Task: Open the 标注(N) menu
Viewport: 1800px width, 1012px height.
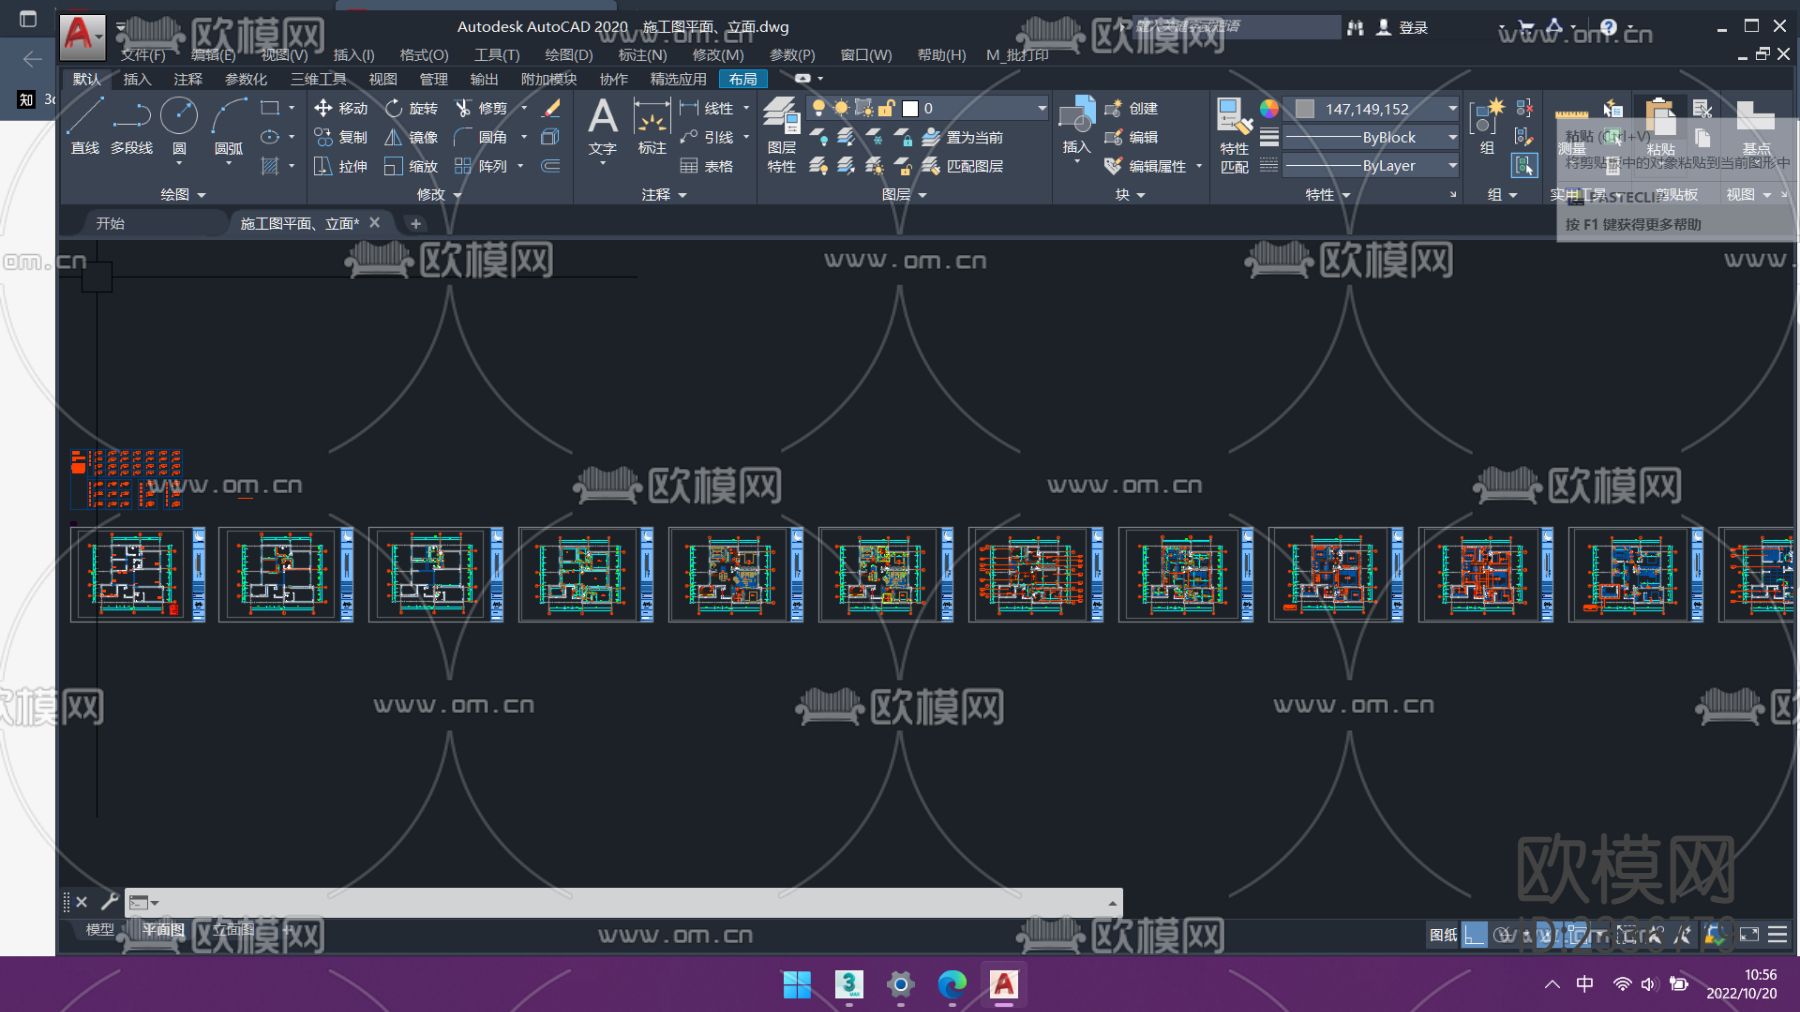Action: click(x=642, y=55)
